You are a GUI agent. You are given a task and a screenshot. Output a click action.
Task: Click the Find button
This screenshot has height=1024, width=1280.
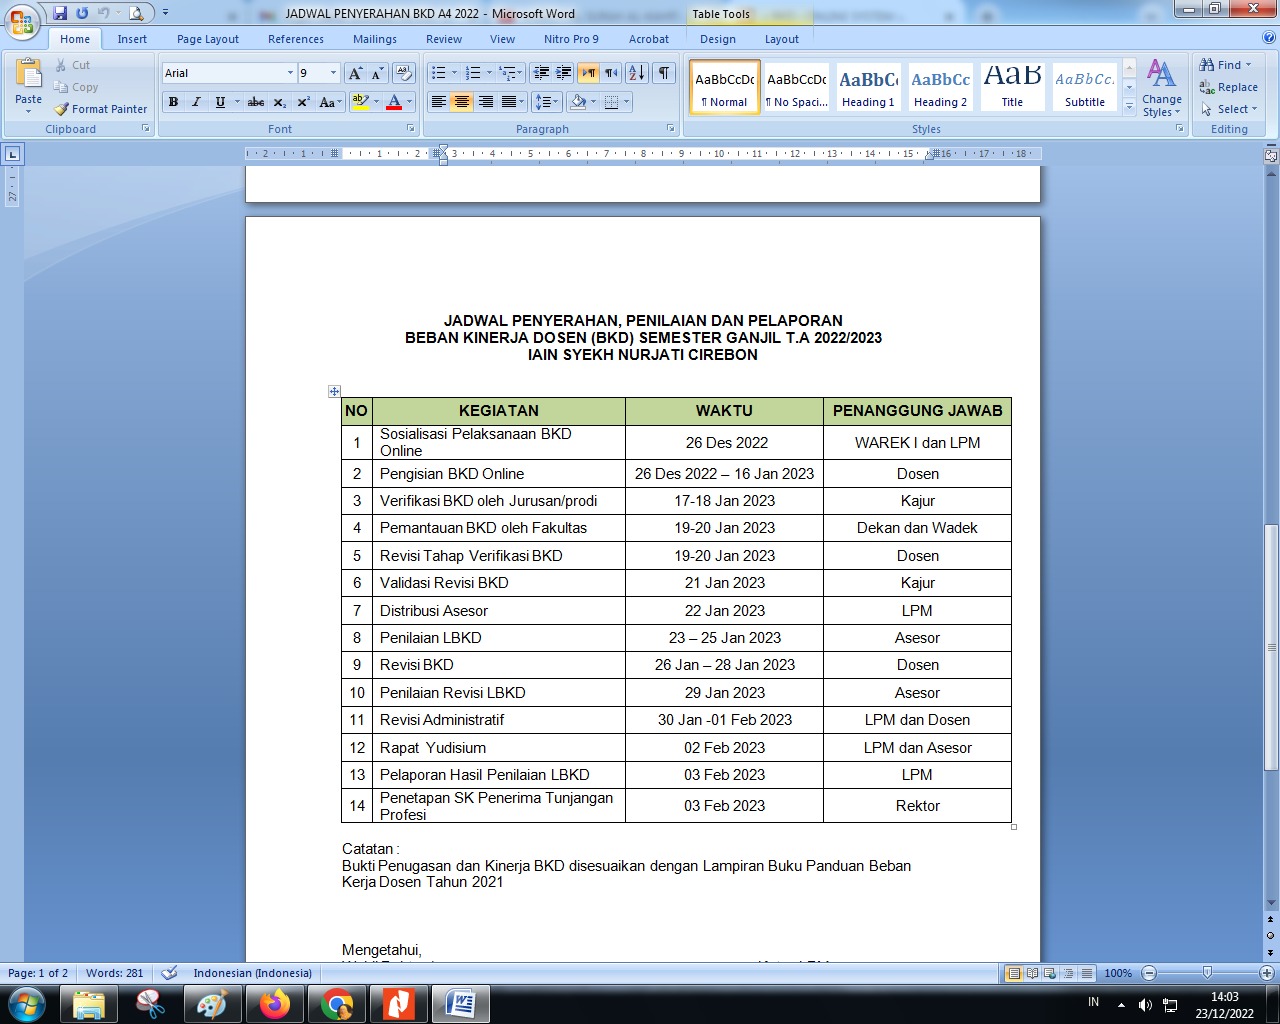(x=1226, y=65)
